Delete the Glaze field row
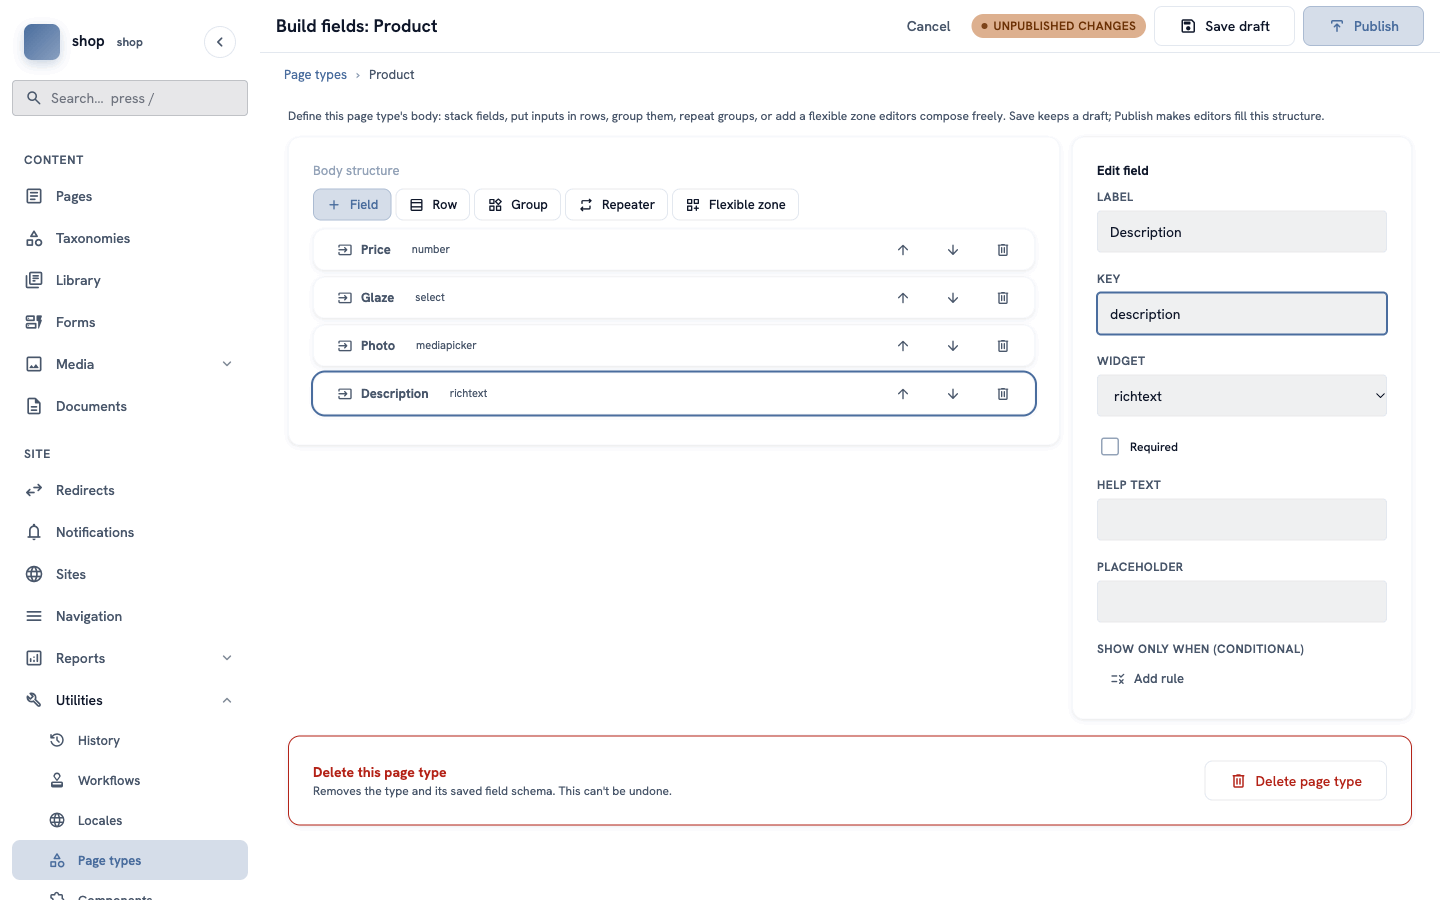 [1003, 298]
